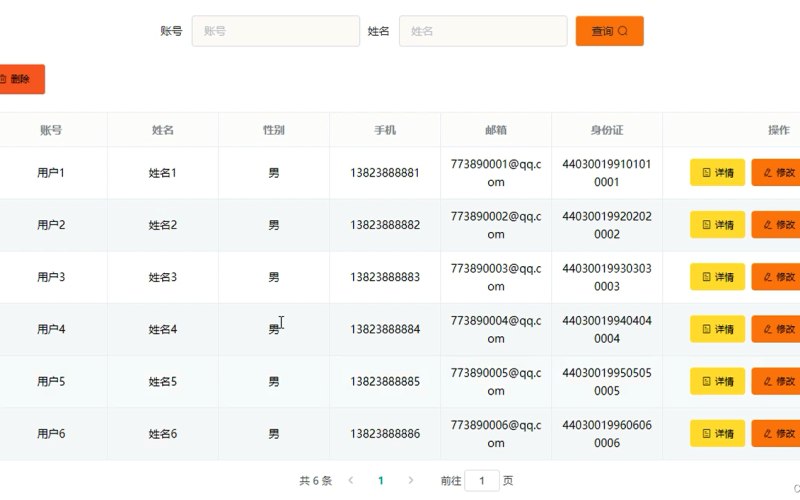This screenshot has height=500, width=800.
Task: Click ID number 440300199404040004 cell
Action: pos(607,329)
